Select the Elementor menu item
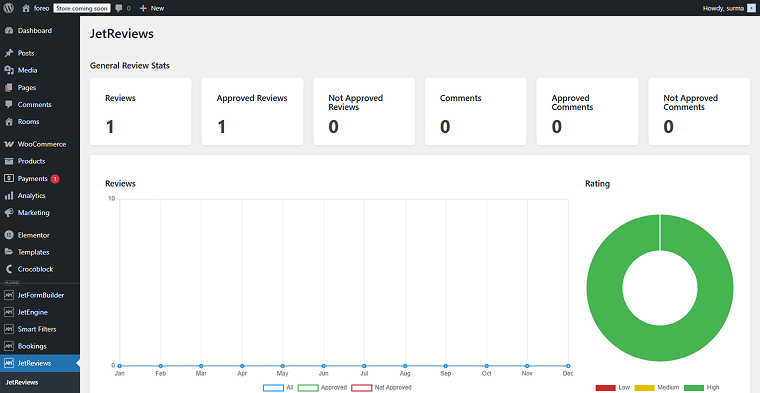This screenshot has height=393, width=760. (40, 235)
